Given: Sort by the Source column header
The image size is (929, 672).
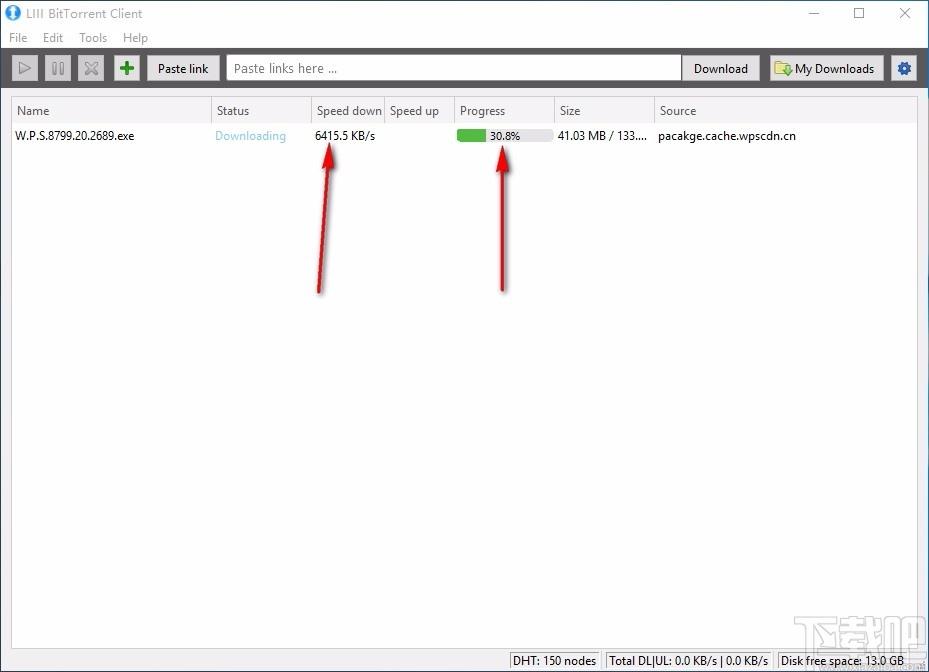Looking at the screenshot, I should pyautogui.click(x=786, y=111).
